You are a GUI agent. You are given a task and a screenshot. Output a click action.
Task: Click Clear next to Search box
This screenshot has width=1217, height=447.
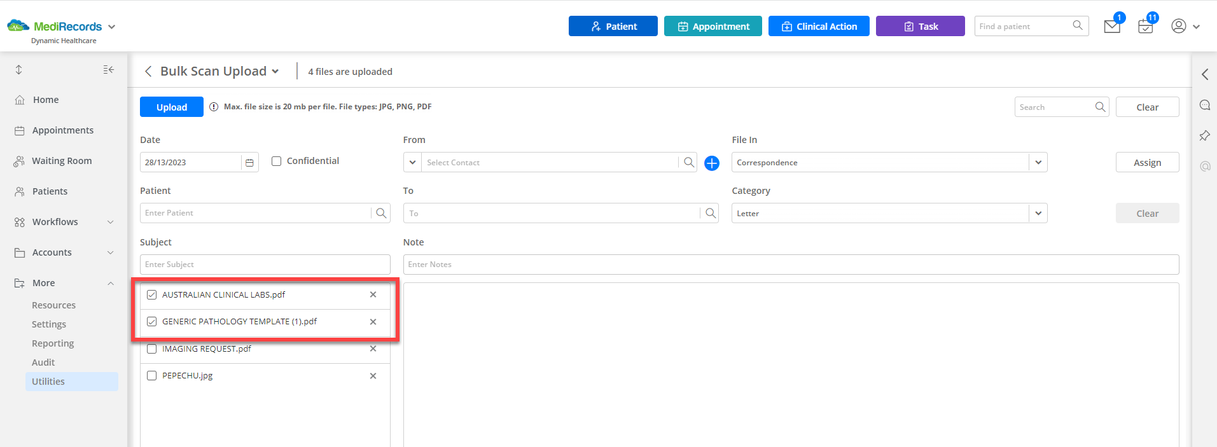click(1147, 107)
